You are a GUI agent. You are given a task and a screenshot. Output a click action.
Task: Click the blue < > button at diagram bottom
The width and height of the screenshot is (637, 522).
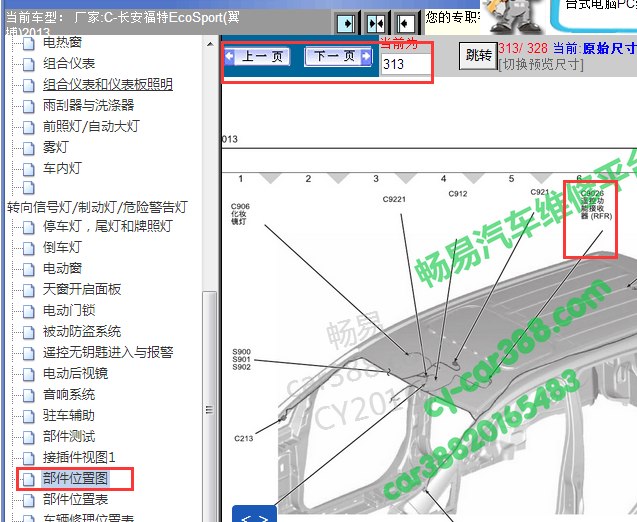pyautogui.click(x=254, y=514)
